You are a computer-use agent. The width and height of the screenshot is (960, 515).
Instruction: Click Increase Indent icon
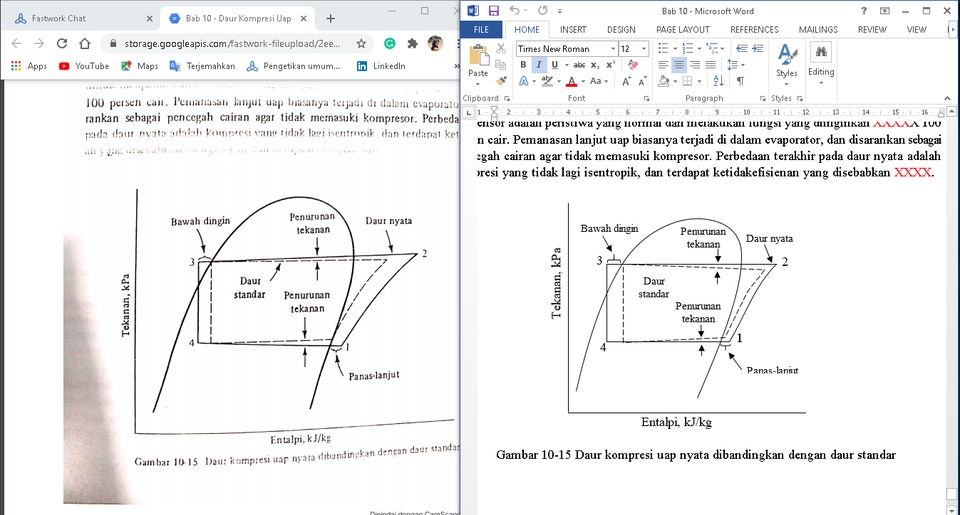(757, 48)
